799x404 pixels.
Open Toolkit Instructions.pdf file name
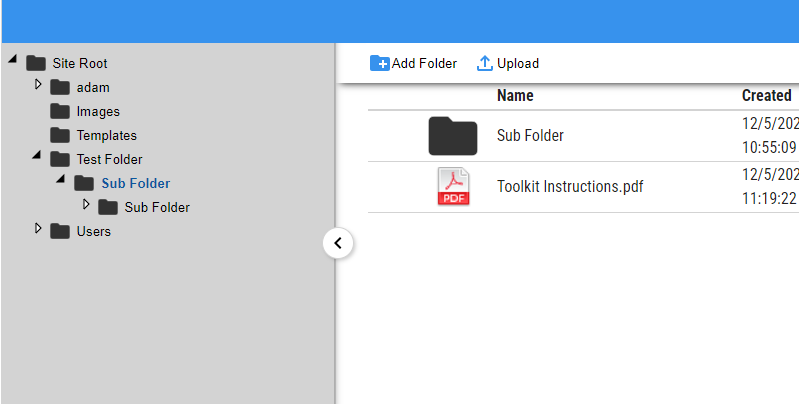570,187
